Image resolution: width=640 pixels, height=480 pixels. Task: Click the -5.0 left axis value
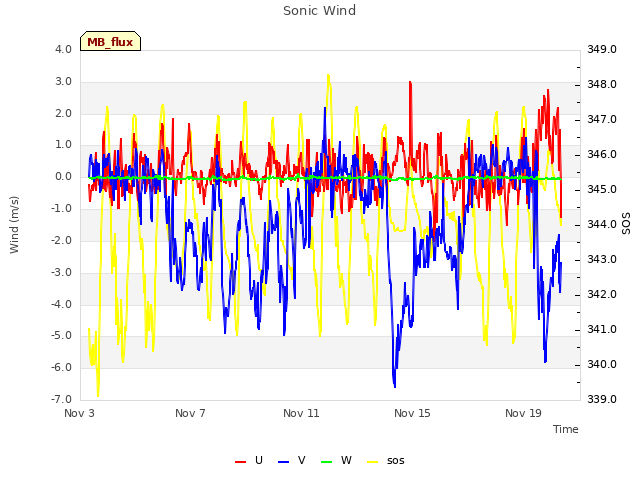61,336
